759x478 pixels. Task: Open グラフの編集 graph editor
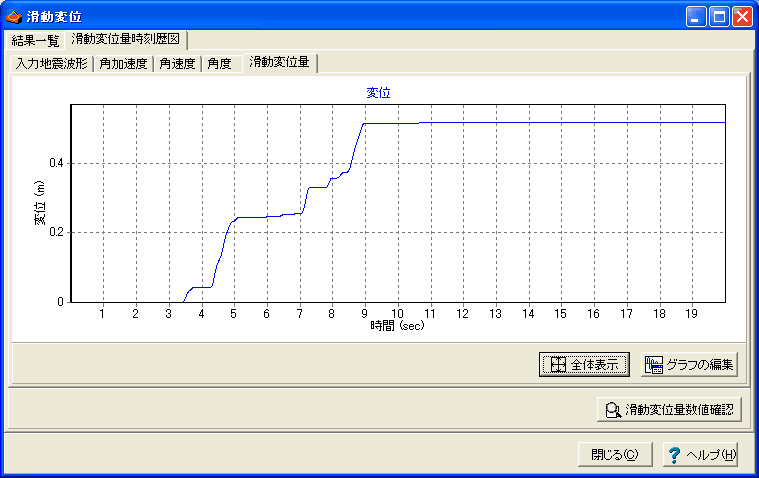pos(689,364)
